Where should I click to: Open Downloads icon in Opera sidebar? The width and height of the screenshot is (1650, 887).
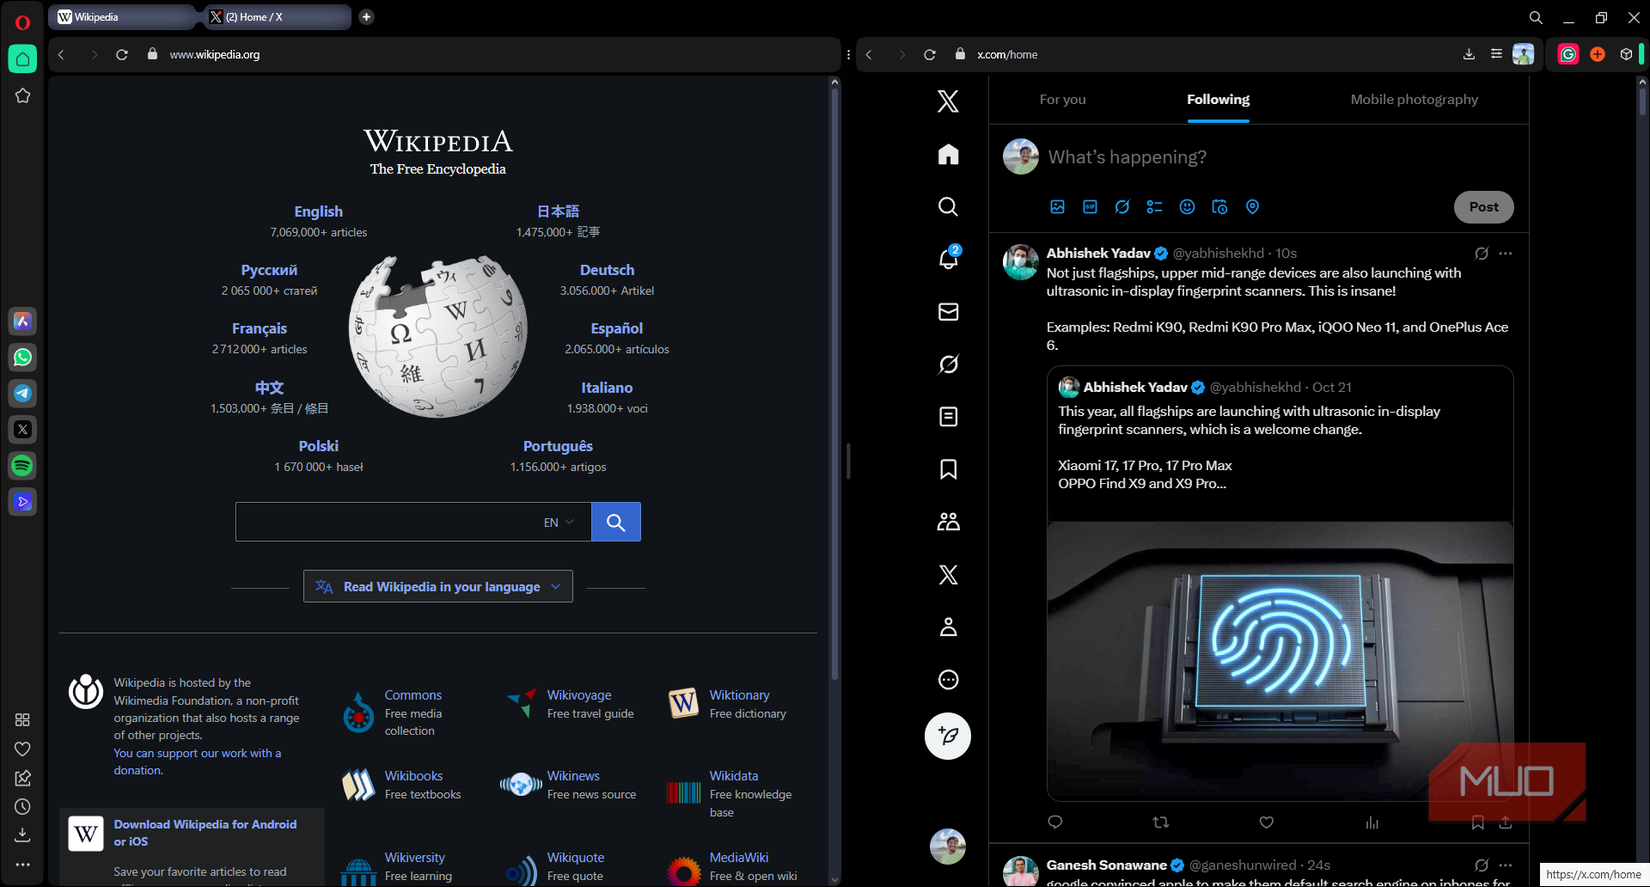(x=22, y=835)
